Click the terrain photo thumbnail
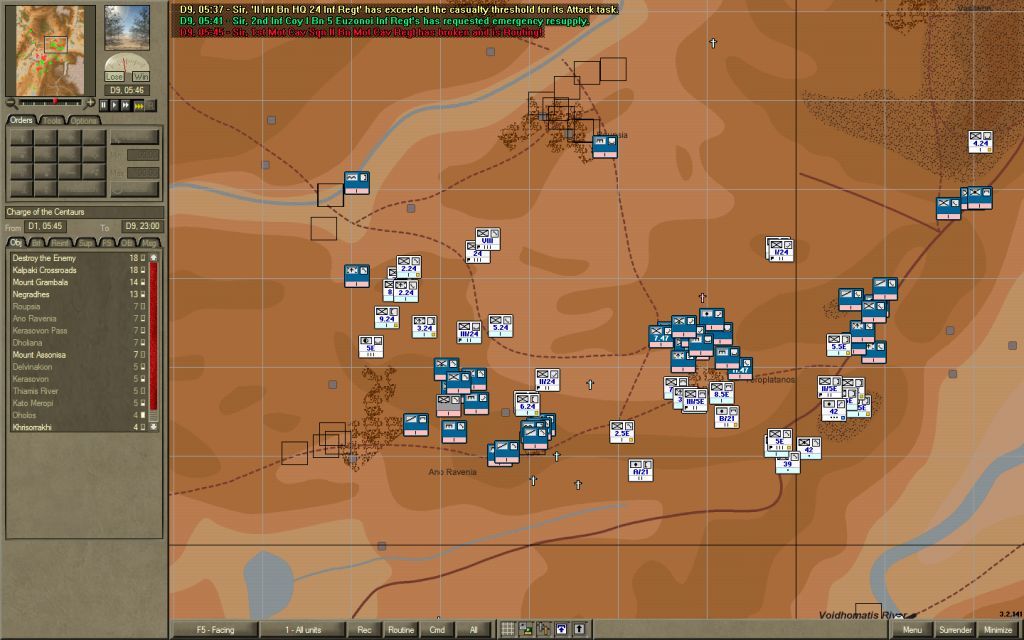Screen dimensions: 1024x640 coord(127,27)
